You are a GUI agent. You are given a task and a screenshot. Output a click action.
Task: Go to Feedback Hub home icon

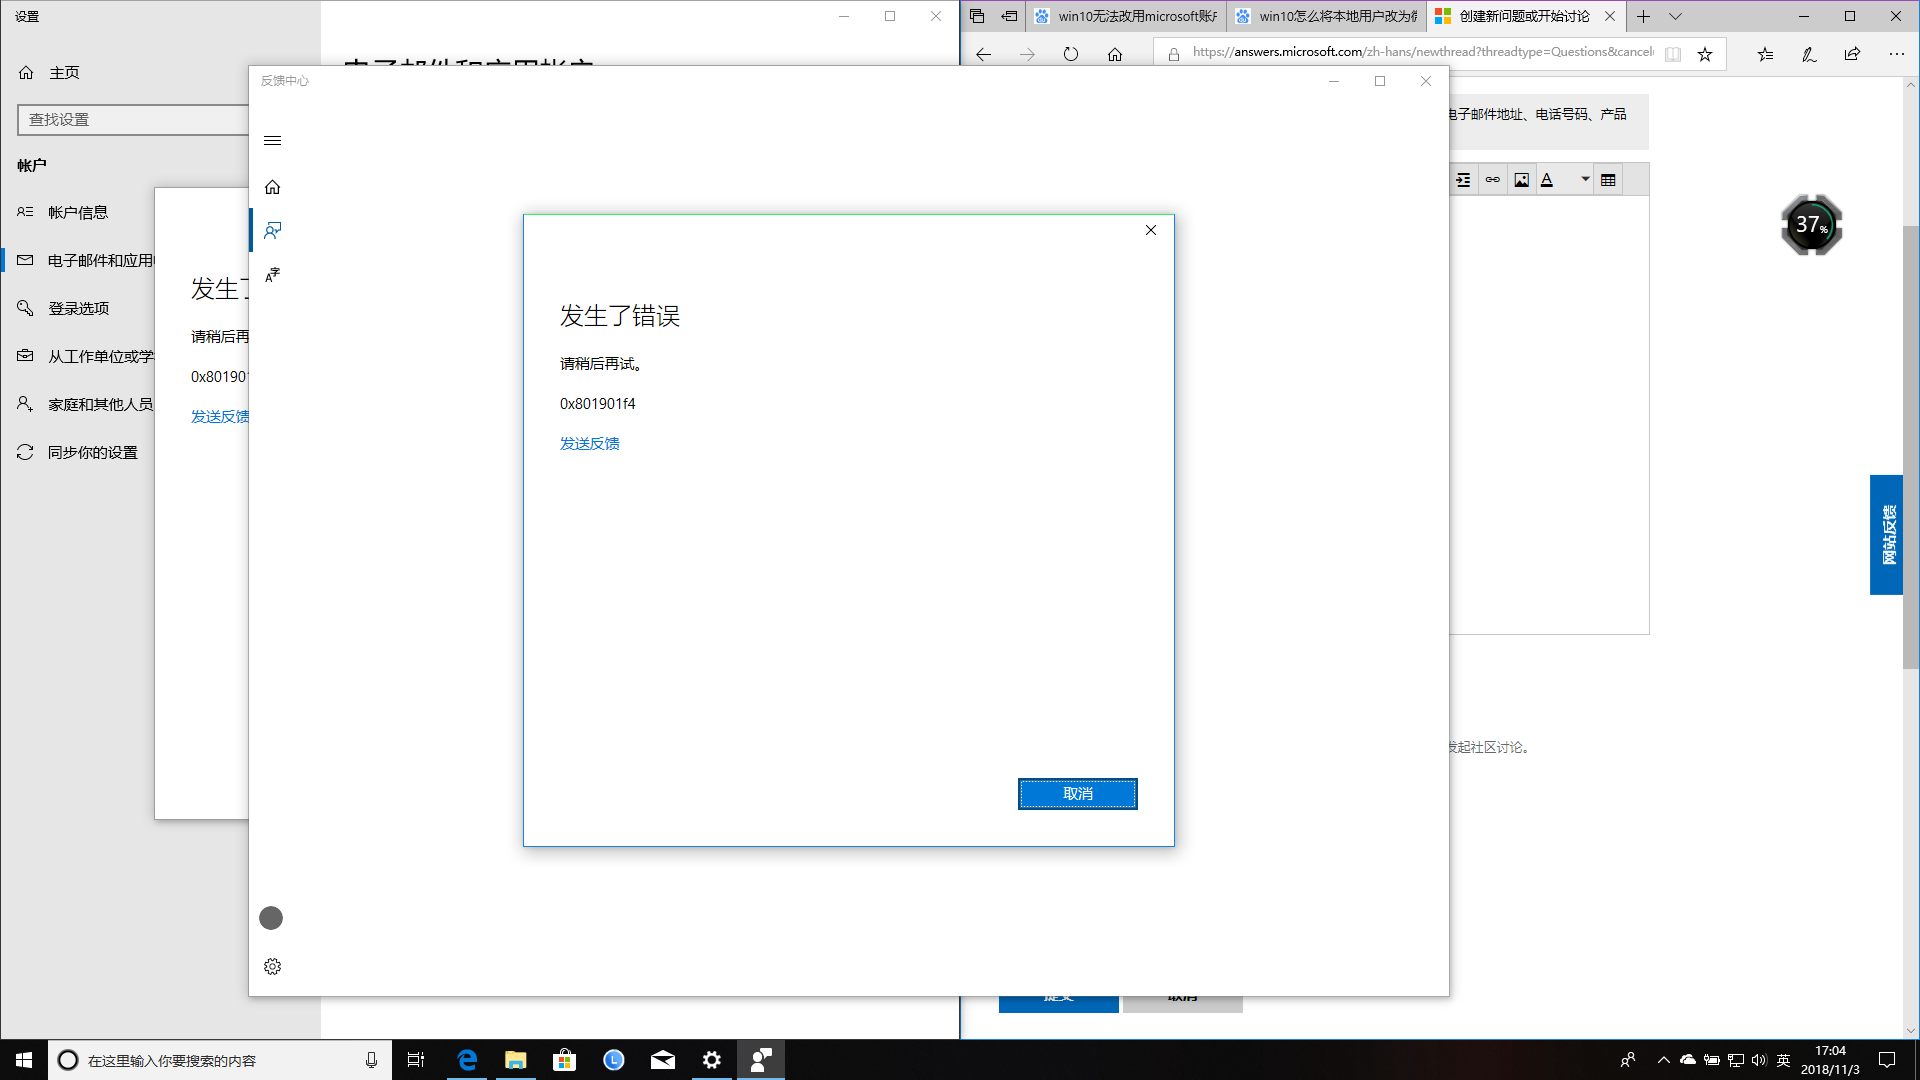coord(272,187)
